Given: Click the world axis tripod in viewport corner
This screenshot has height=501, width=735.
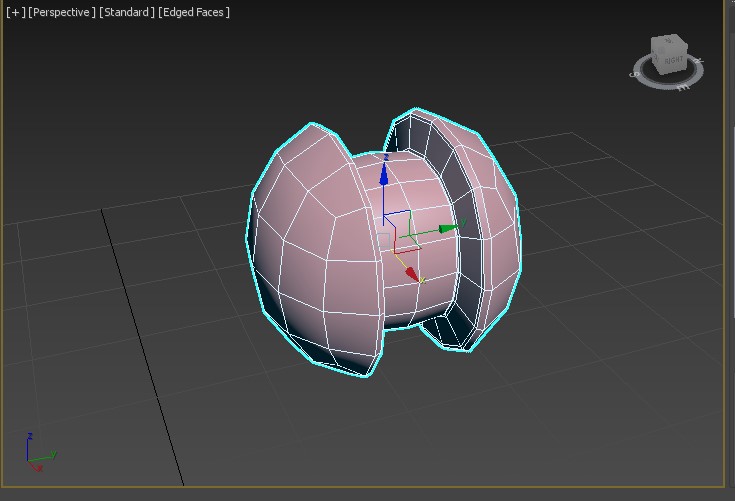Looking at the screenshot, I should 38,455.
